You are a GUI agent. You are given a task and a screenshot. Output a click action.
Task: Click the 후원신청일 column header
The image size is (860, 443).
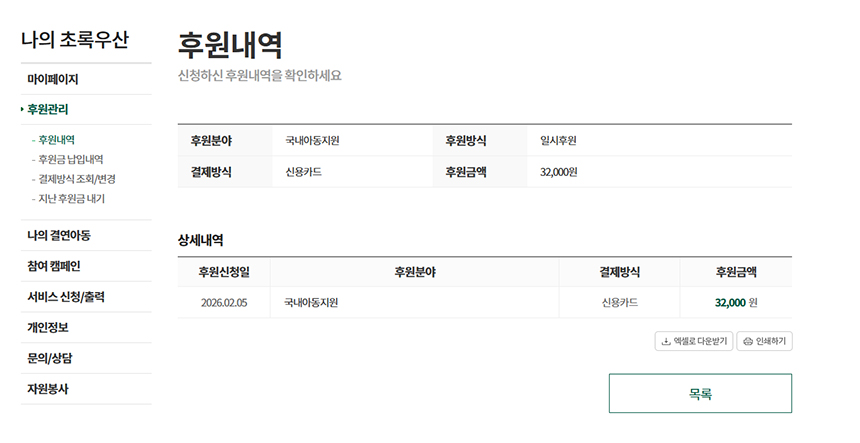pyautogui.click(x=224, y=272)
